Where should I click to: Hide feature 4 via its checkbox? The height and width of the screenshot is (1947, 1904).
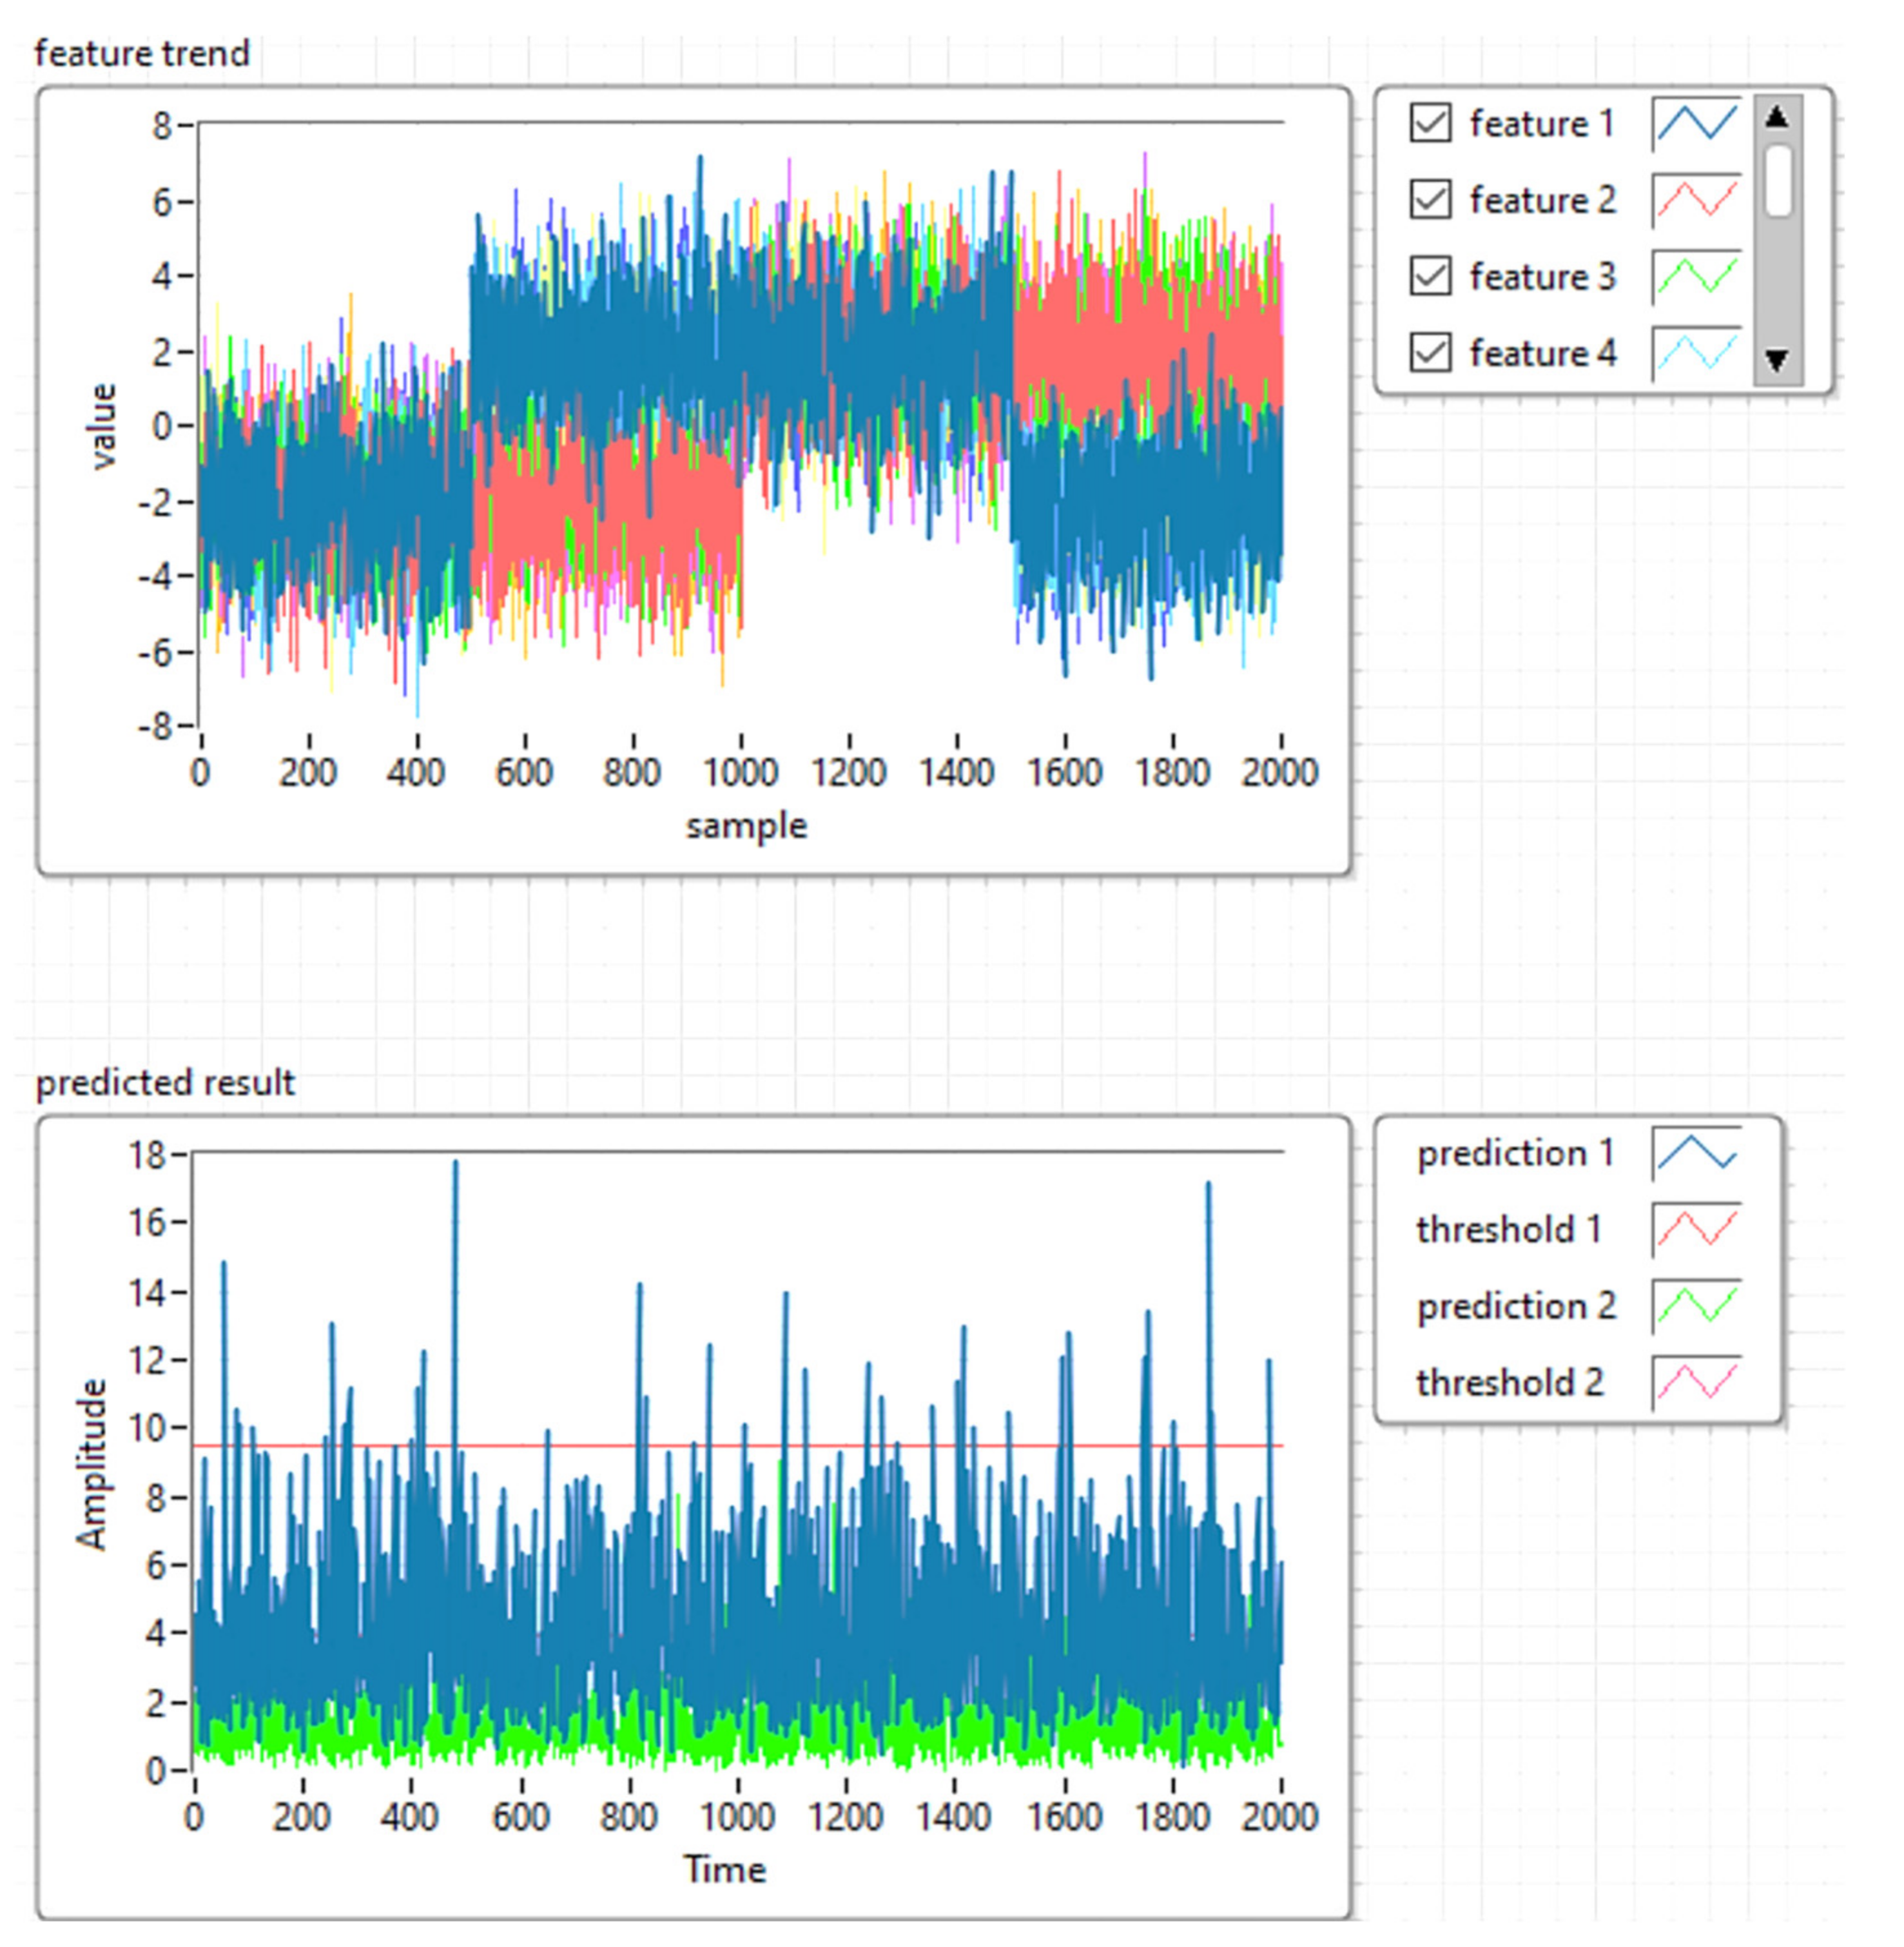coord(1430,353)
